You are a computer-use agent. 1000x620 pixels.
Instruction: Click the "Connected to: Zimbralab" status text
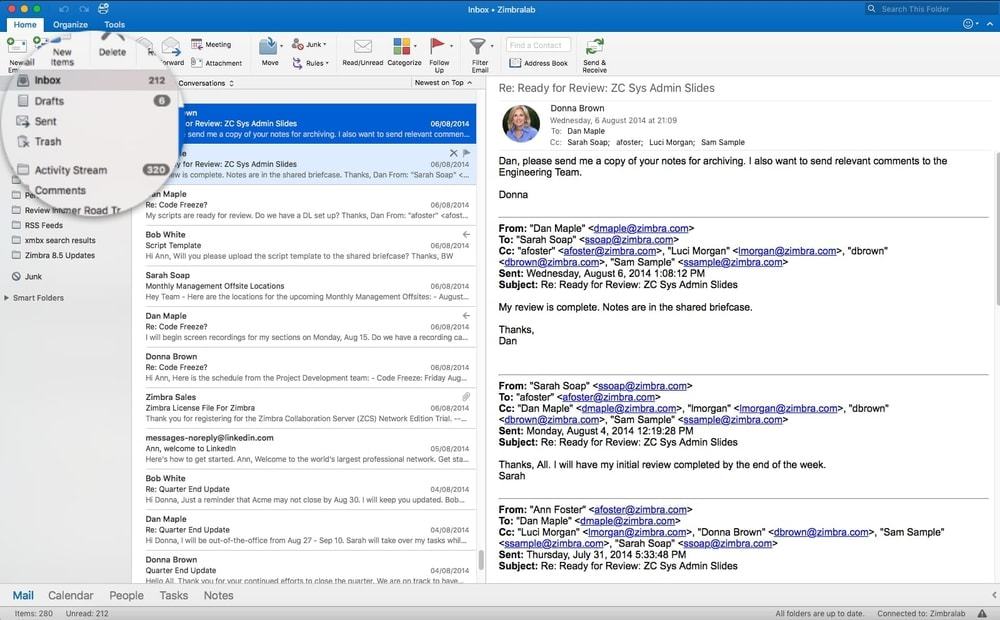pos(921,613)
